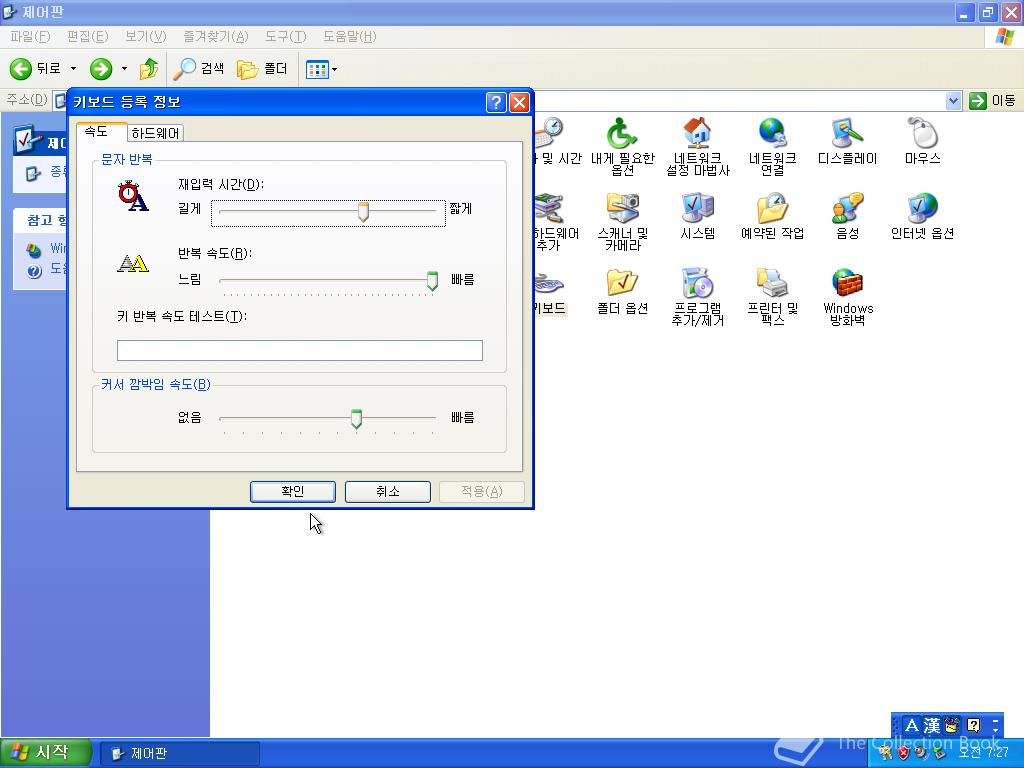This screenshot has width=1024, height=768.
Task: Open the 파일(F) menu
Action: tap(30, 37)
